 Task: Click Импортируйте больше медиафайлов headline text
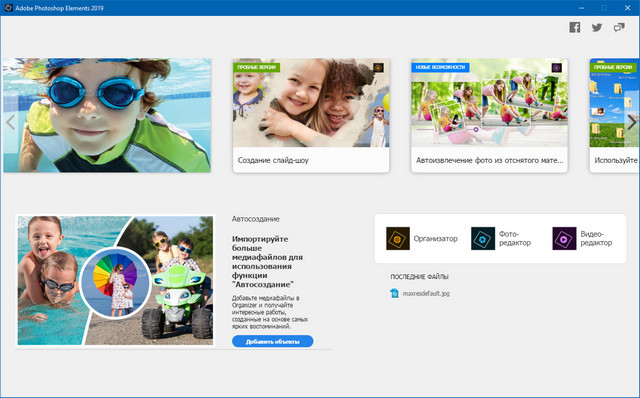click(x=267, y=261)
